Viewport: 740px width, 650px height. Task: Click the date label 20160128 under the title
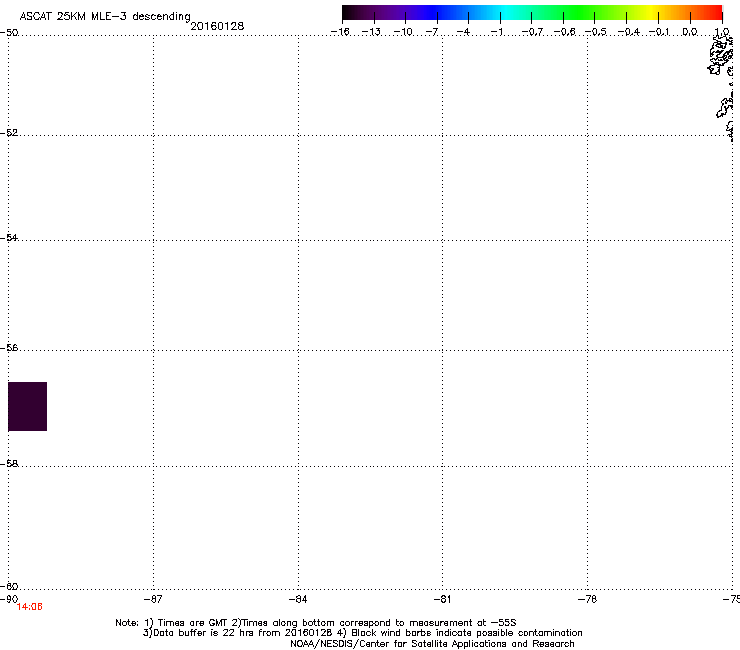217,26
